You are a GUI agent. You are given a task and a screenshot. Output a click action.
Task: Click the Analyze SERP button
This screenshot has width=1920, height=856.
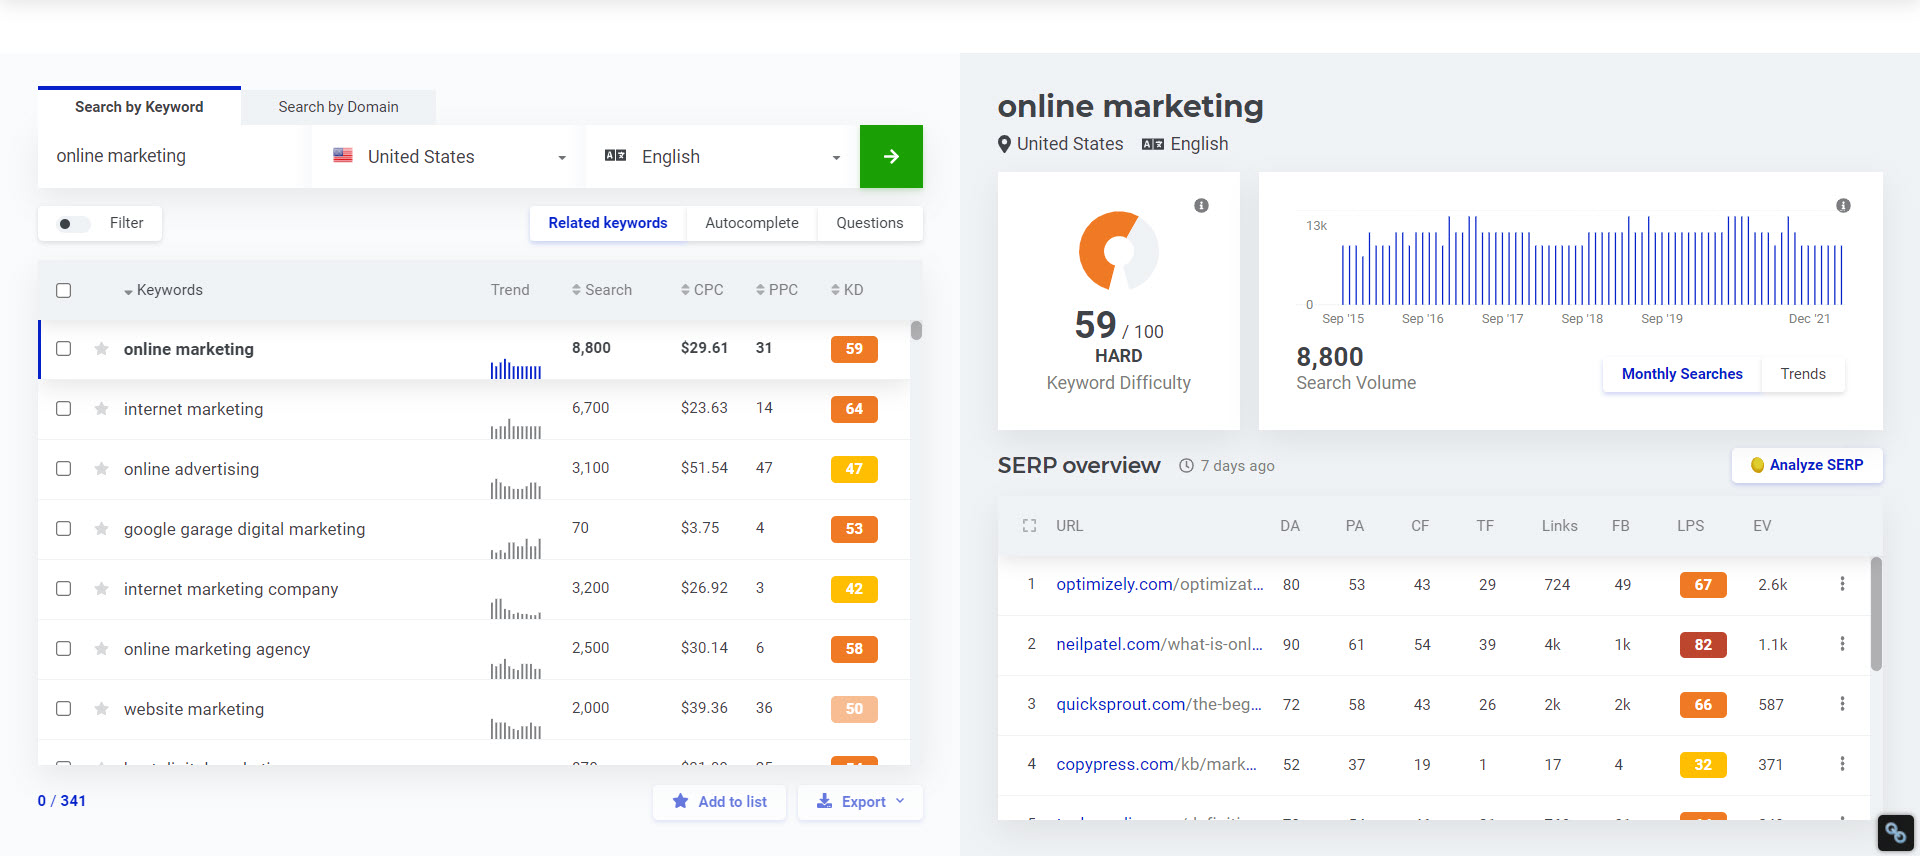pos(1806,465)
